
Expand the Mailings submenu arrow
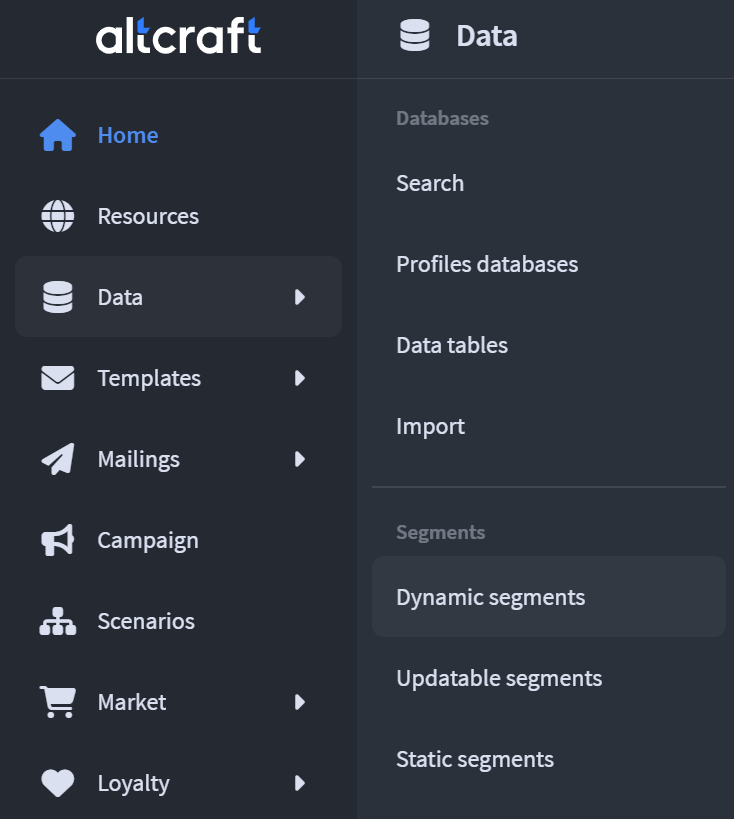pyautogui.click(x=299, y=459)
